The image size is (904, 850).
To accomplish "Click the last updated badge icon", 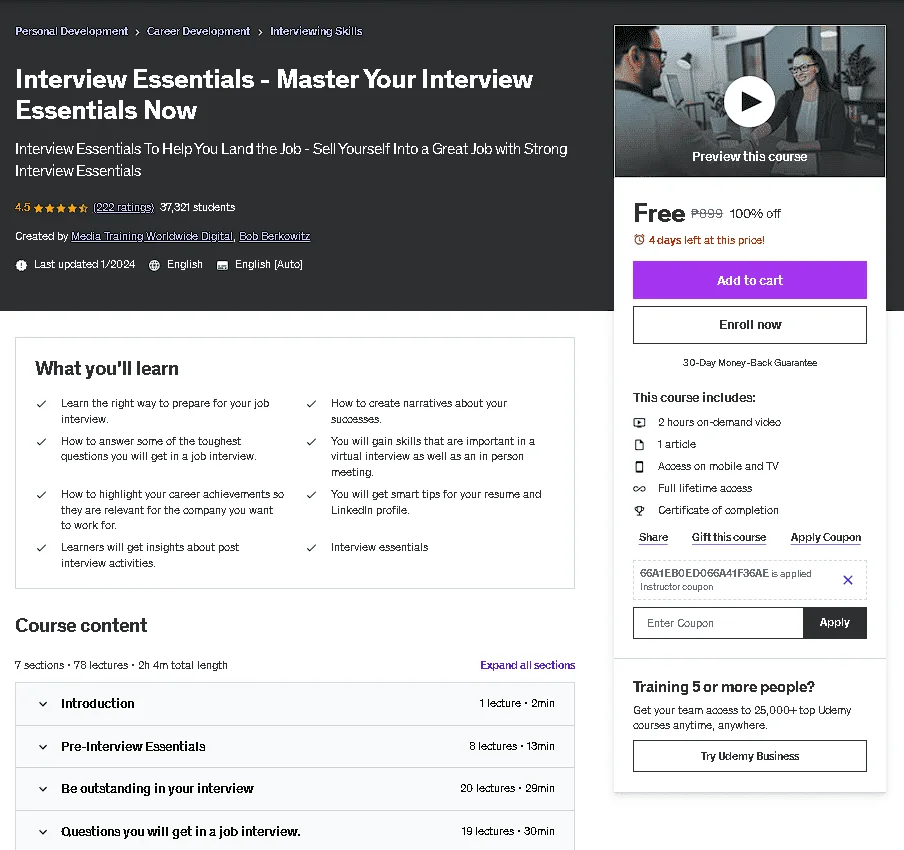I will pyautogui.click(x=21, y=265).
